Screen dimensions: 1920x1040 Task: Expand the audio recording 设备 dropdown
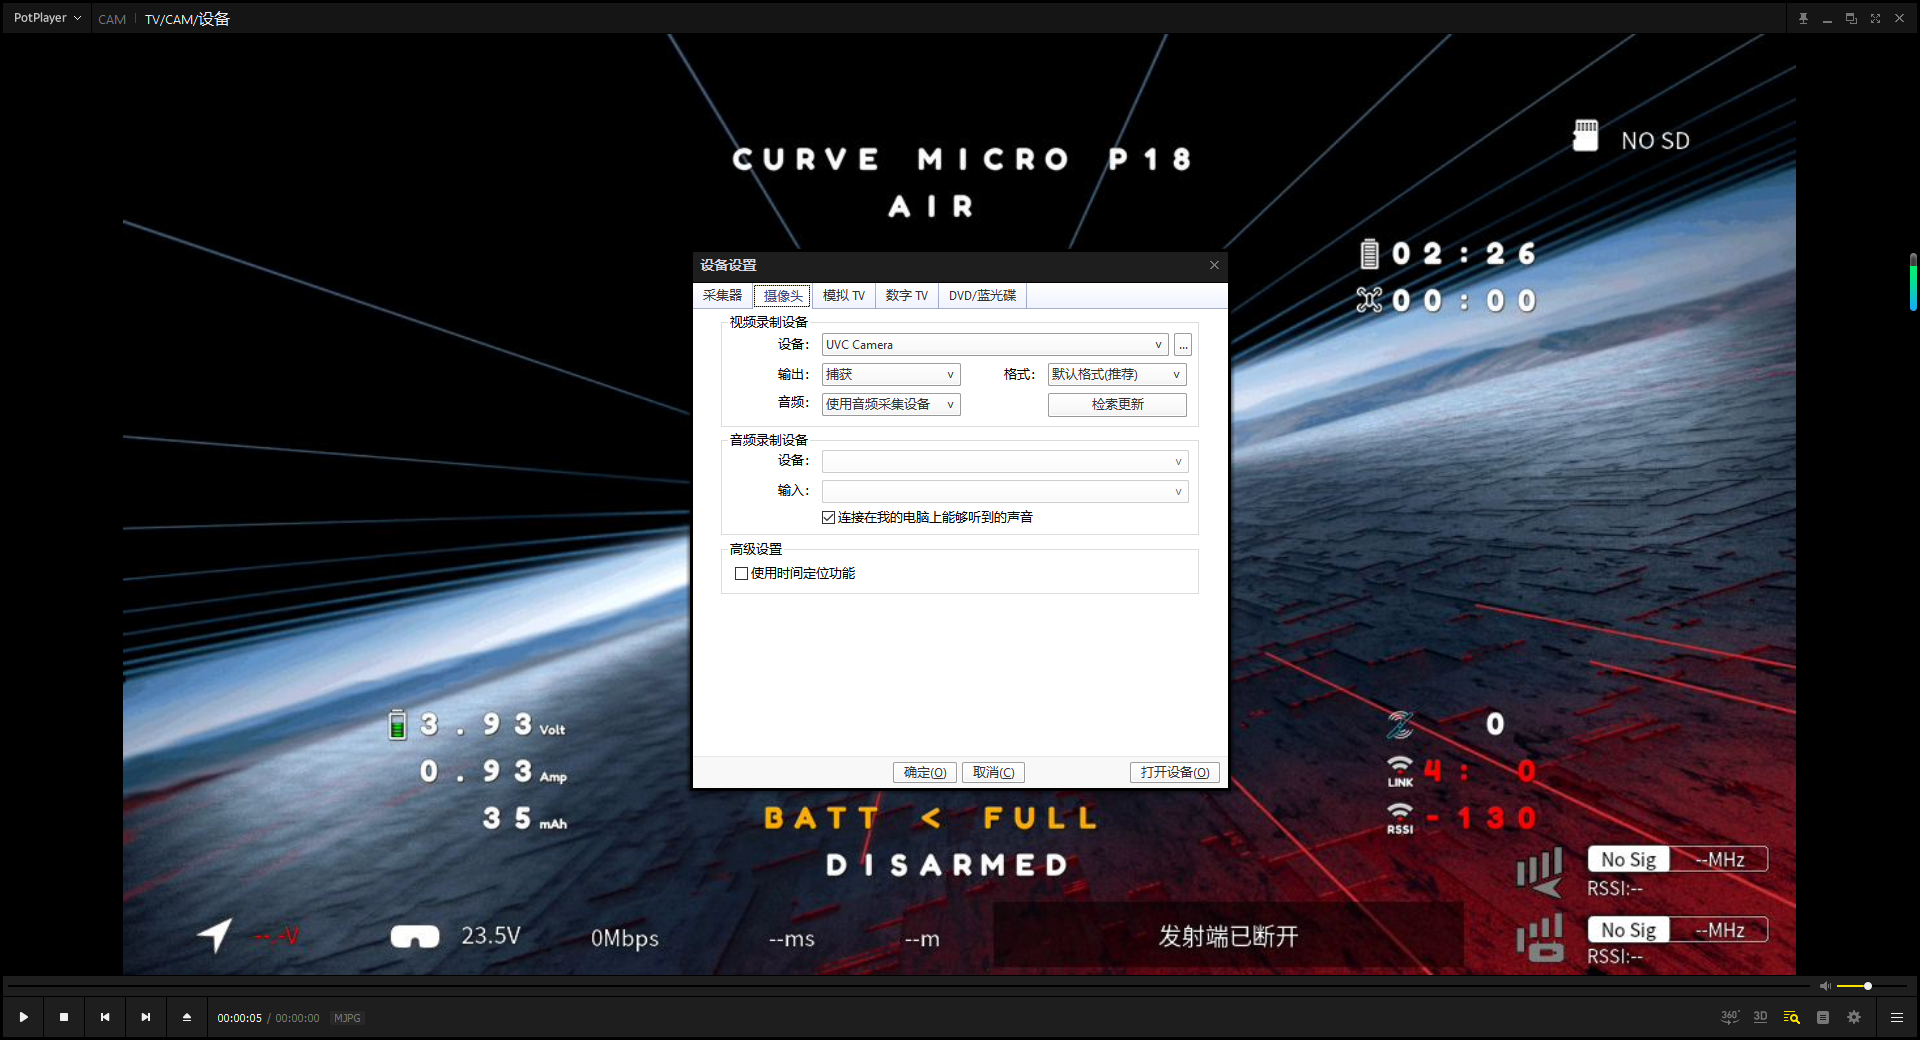pos(1005,461)
